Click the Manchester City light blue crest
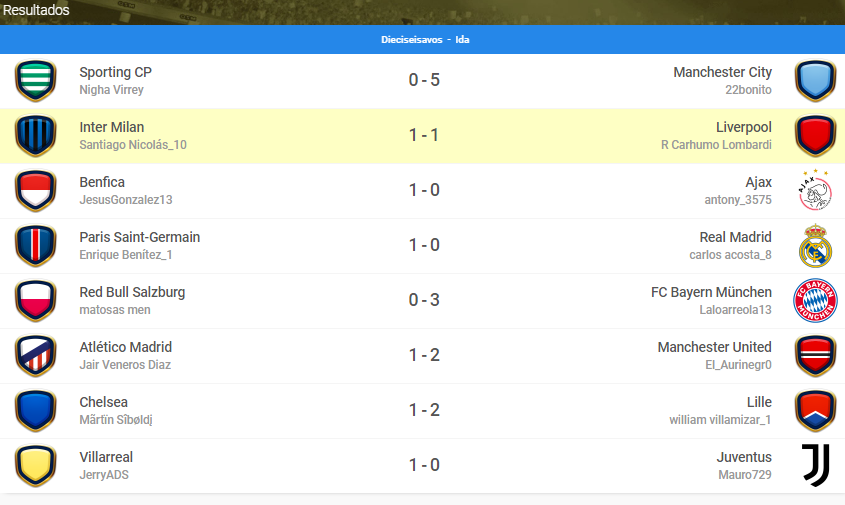Image resolution: width=845 pixels, height=505 pixels. click(815, 80)
